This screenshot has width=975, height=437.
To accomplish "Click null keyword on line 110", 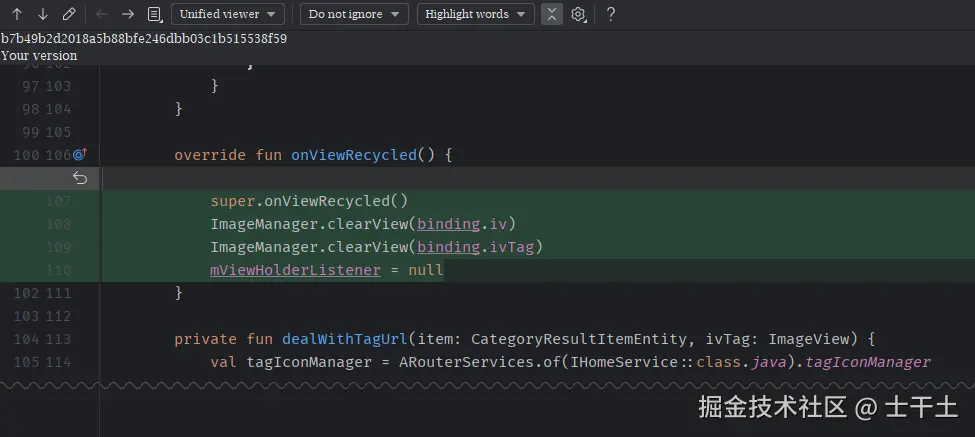I will click(426, 270).
